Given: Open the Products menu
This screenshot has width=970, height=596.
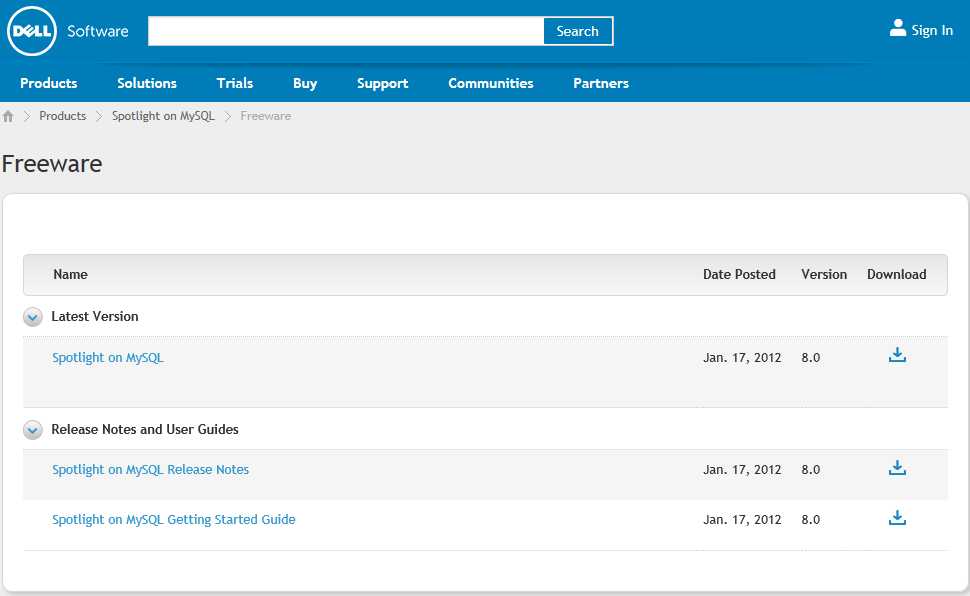Looking at the screenshot, I should coord(49,83).
